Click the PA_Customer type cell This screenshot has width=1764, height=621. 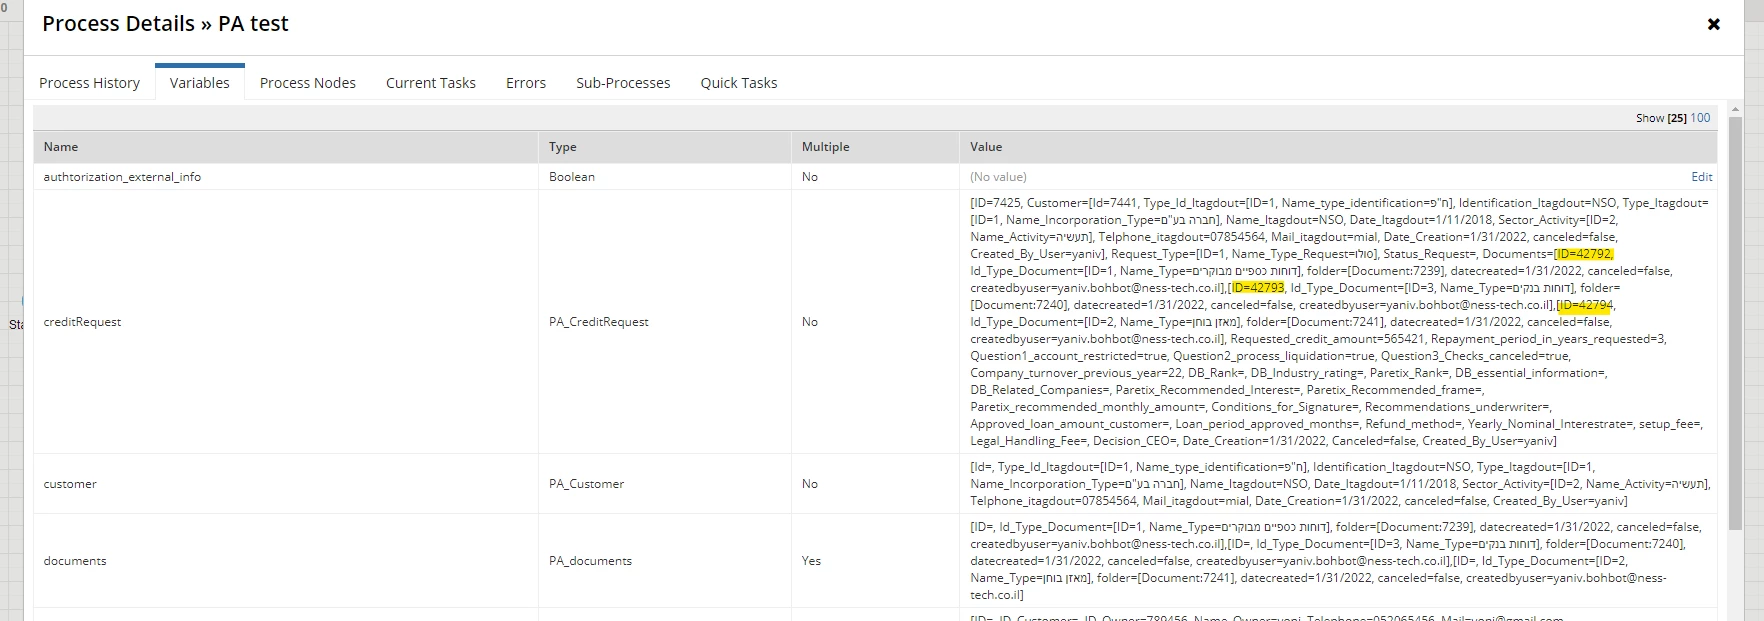pos(586,484)
